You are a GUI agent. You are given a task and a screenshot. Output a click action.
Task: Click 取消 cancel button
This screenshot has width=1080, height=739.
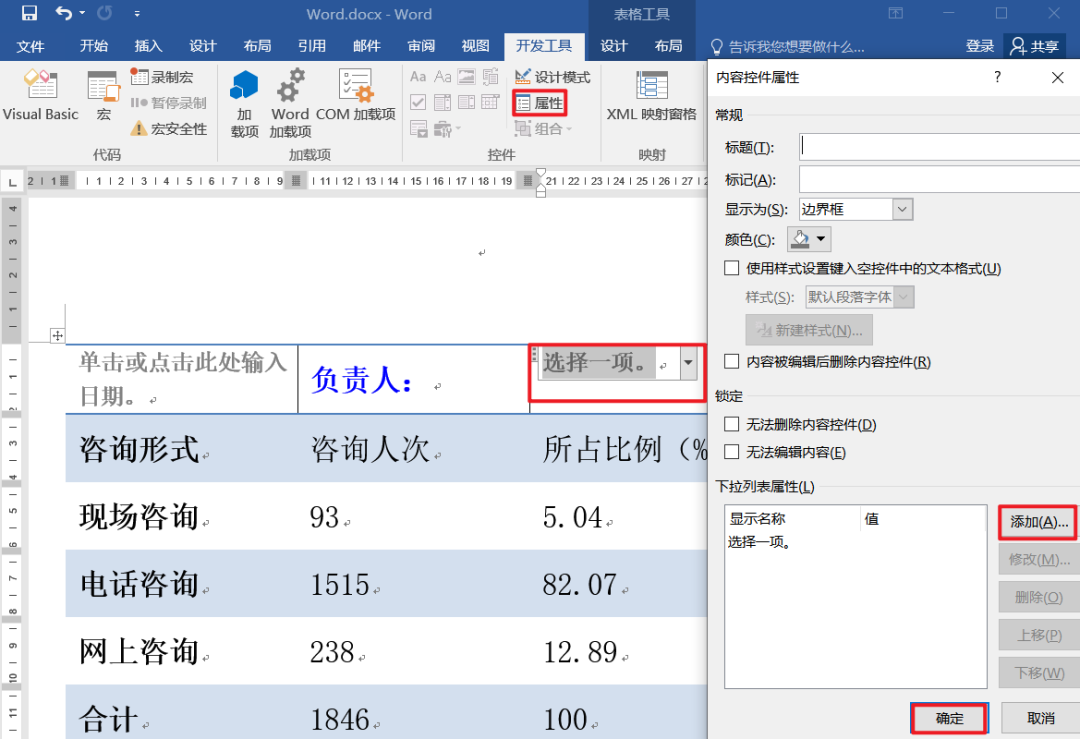1040,718
